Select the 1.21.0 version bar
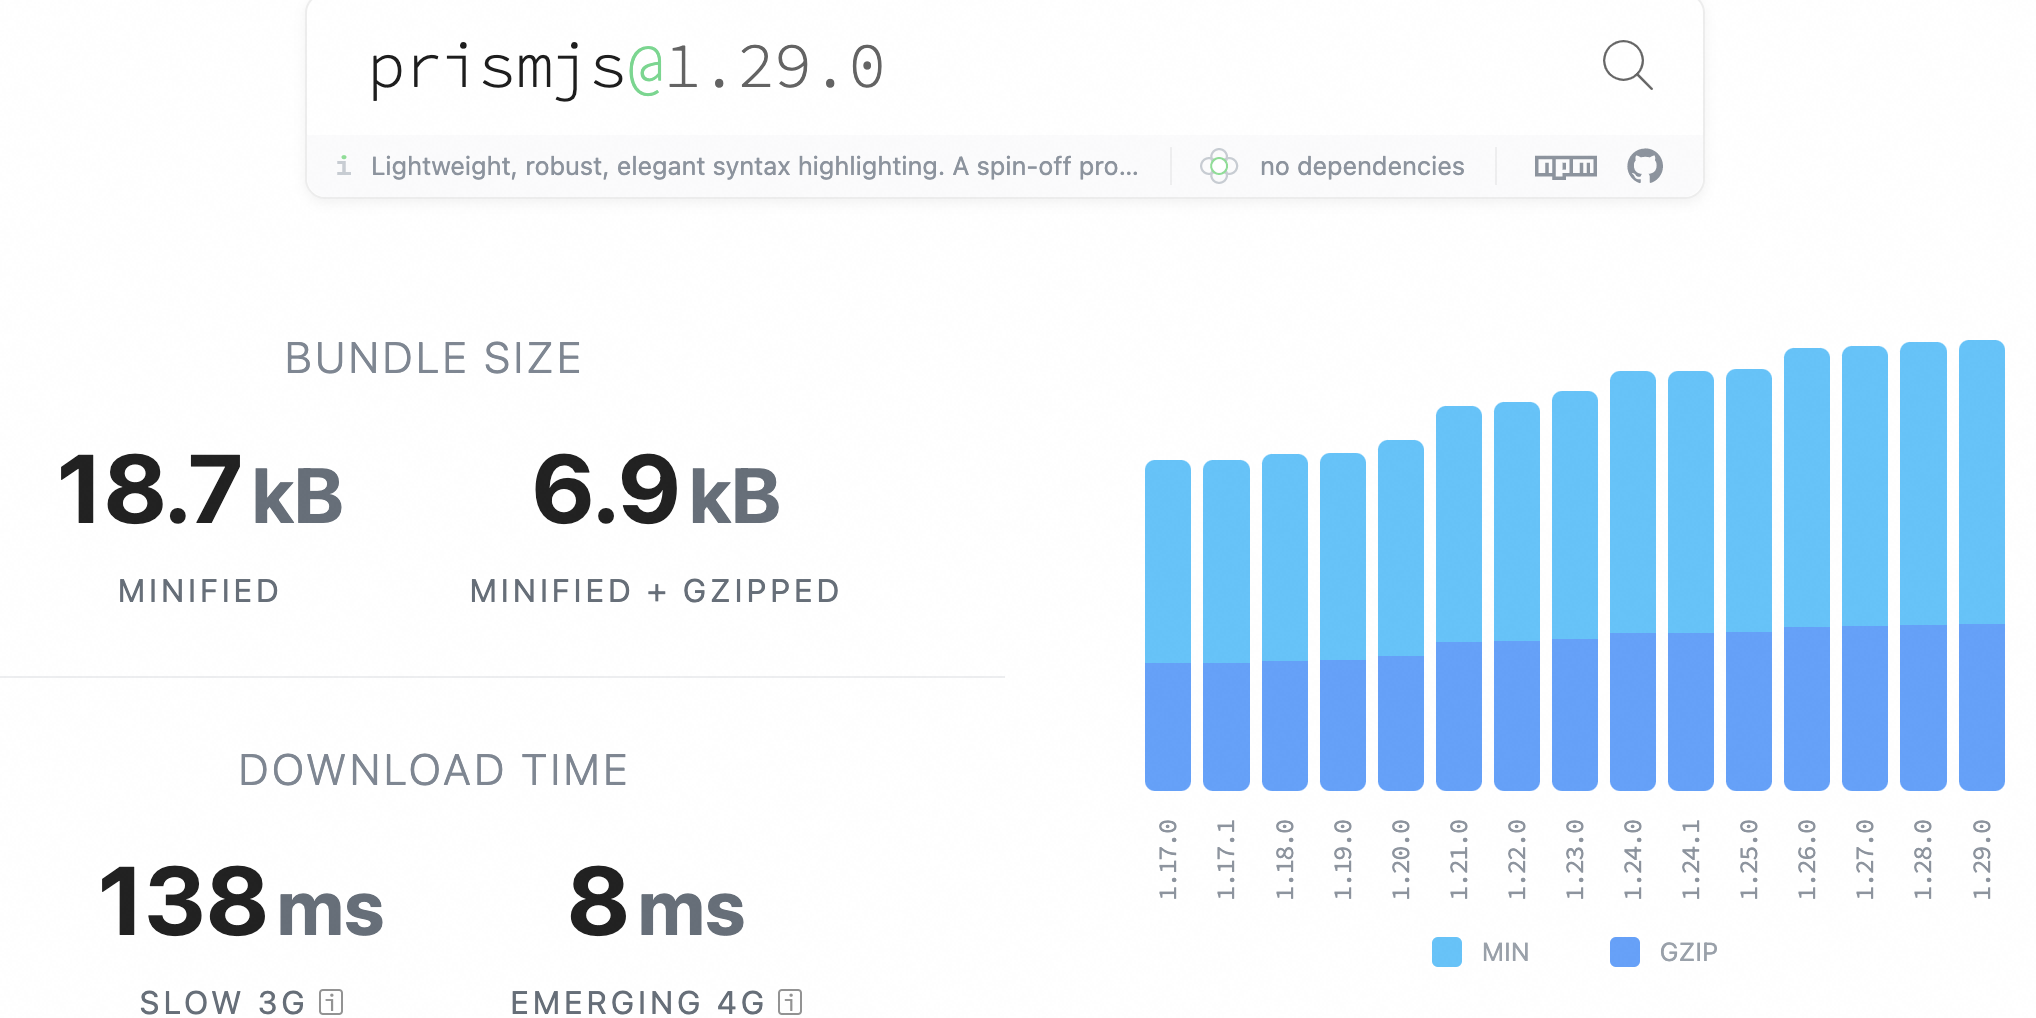The height and width of the screenshot is (1018, 2036). pos(1459,598)
